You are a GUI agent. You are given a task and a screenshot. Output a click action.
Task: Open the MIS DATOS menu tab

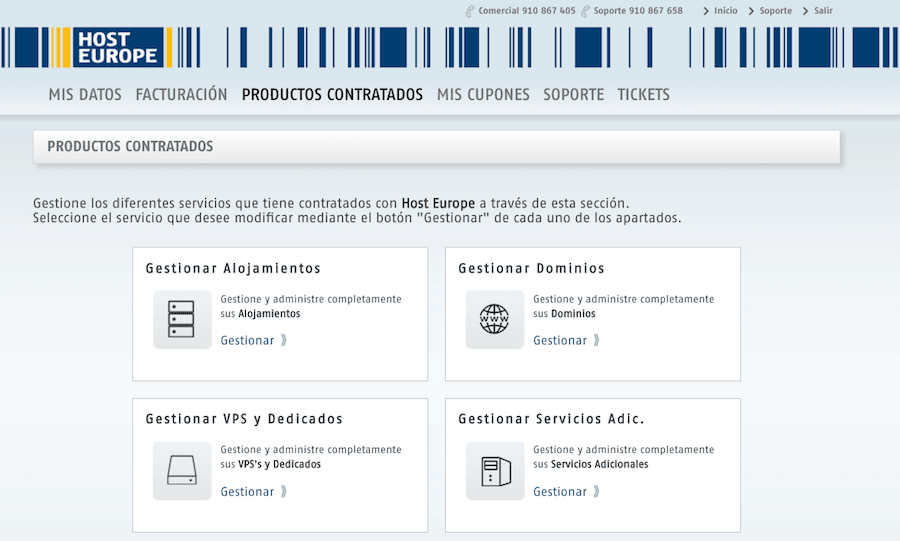85,95
